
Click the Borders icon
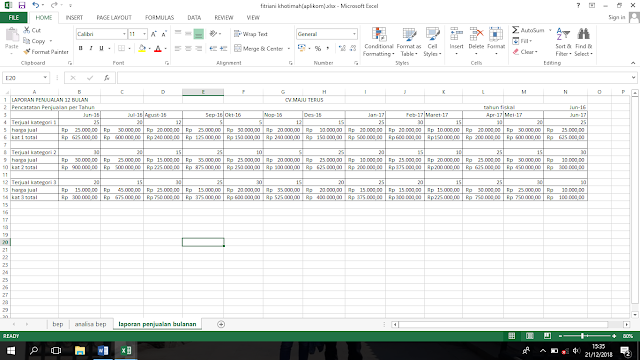coord(122,49)
